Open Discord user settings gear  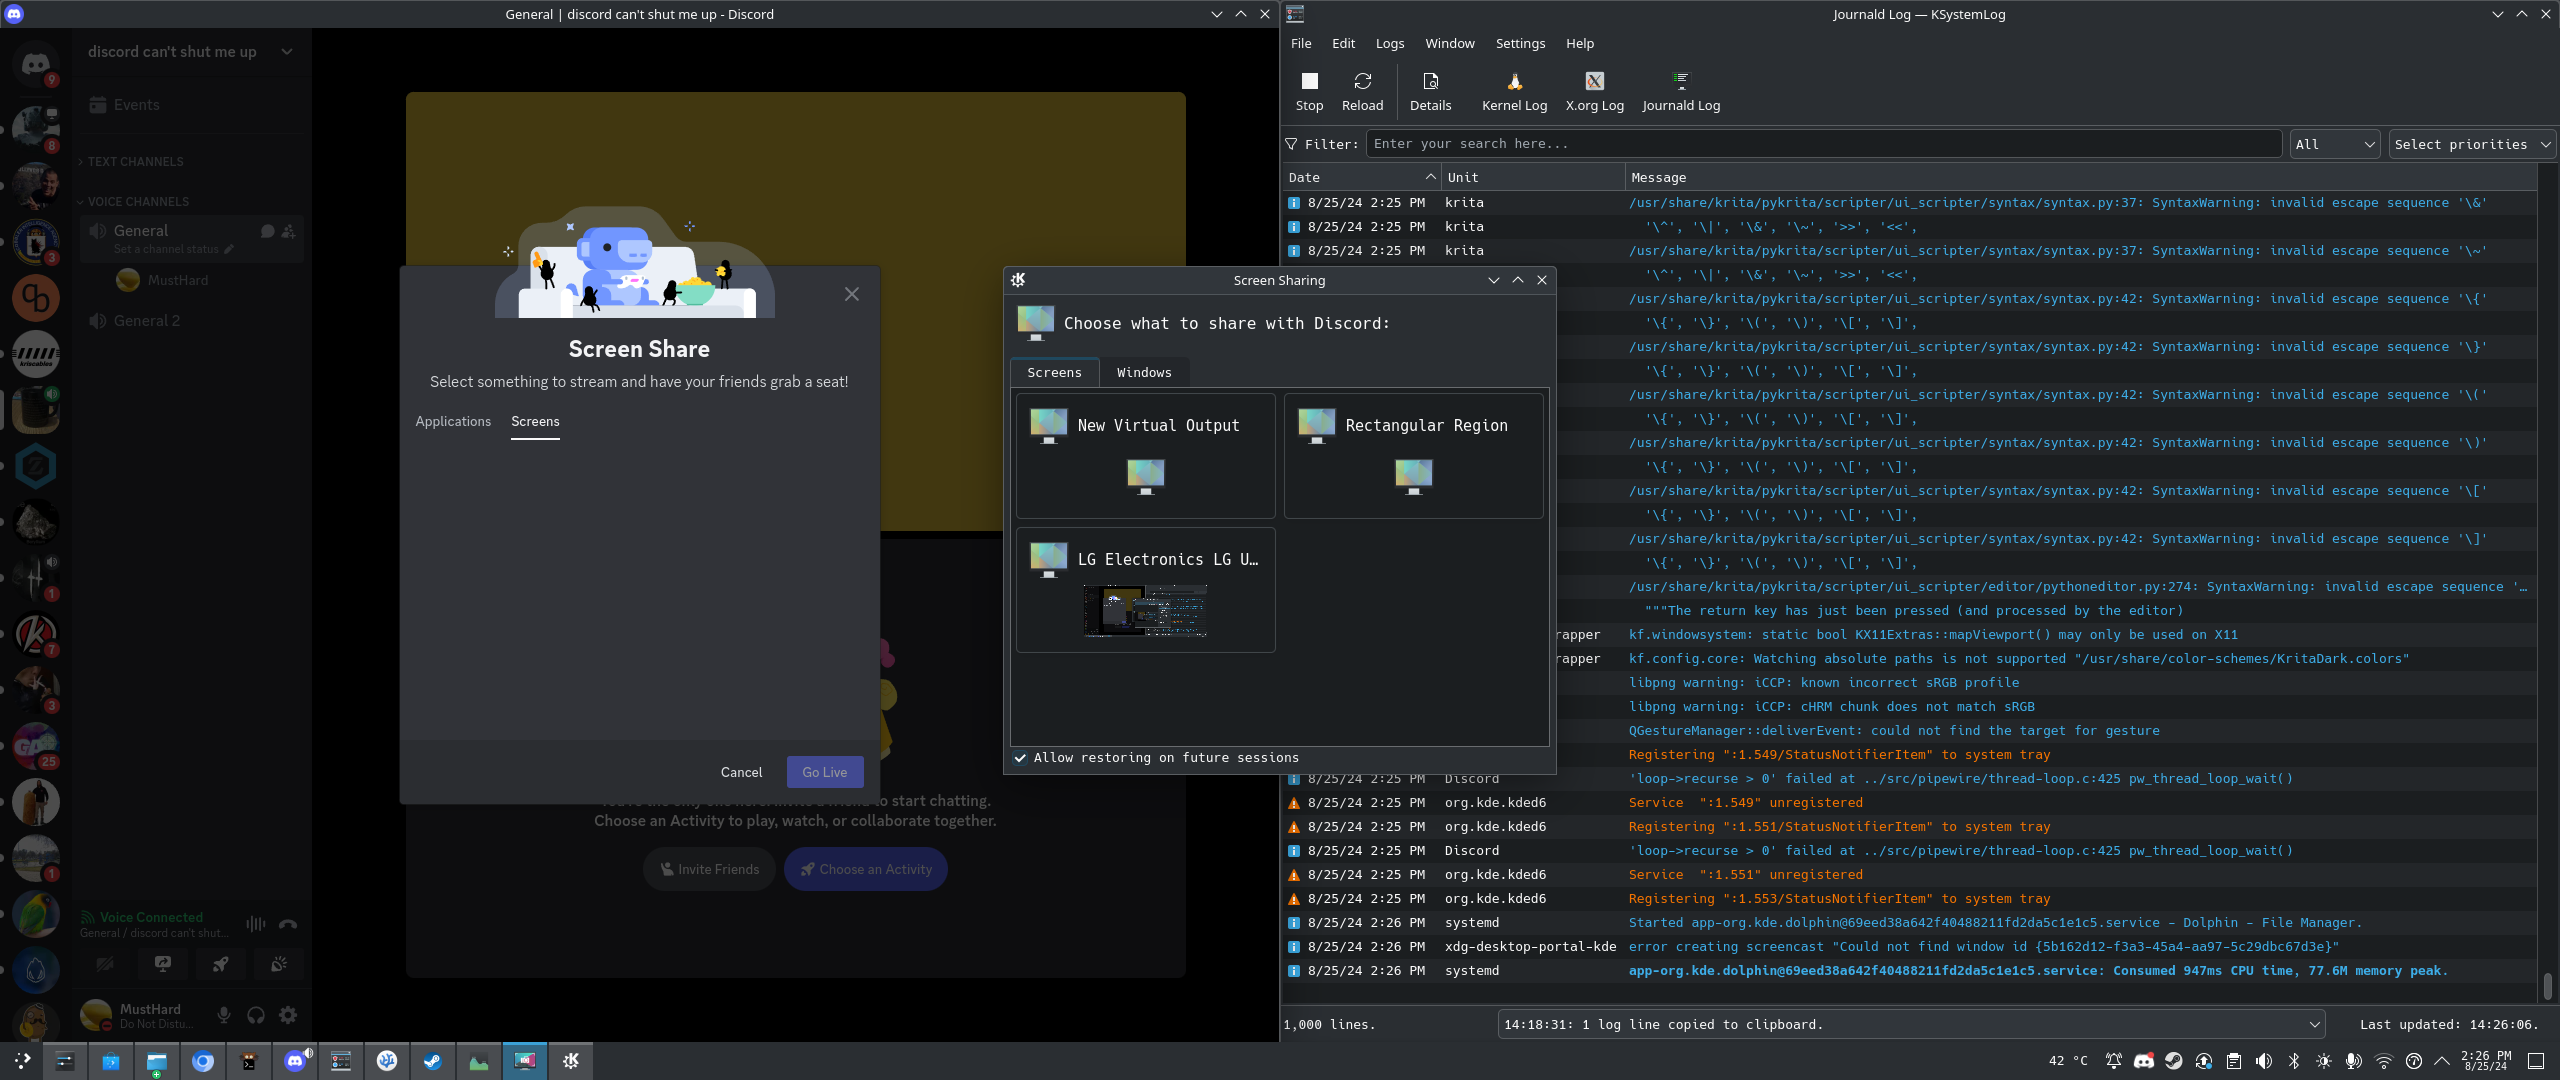[x=288, y=1015]
